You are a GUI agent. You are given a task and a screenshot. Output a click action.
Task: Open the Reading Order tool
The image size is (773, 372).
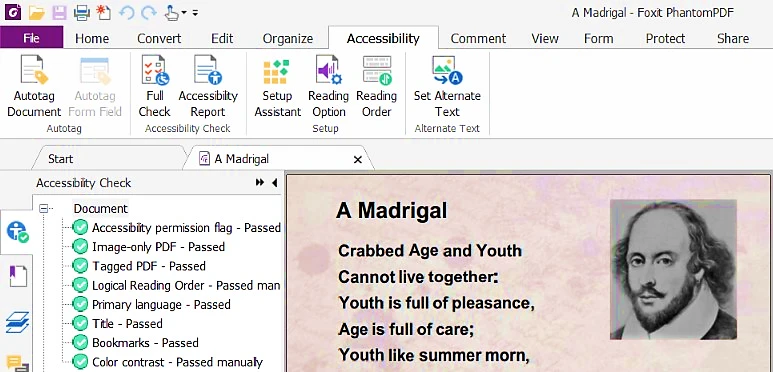point(377,87)
